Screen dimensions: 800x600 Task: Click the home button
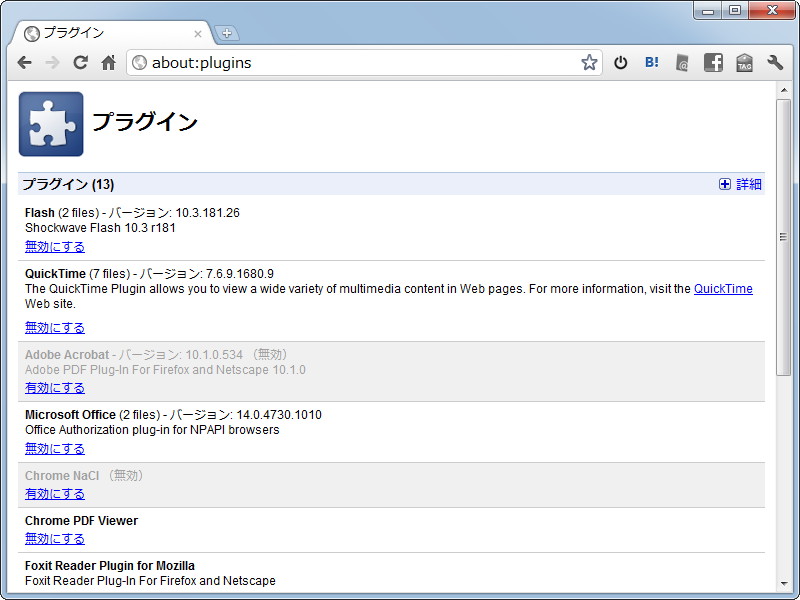(x=108, y=62)
